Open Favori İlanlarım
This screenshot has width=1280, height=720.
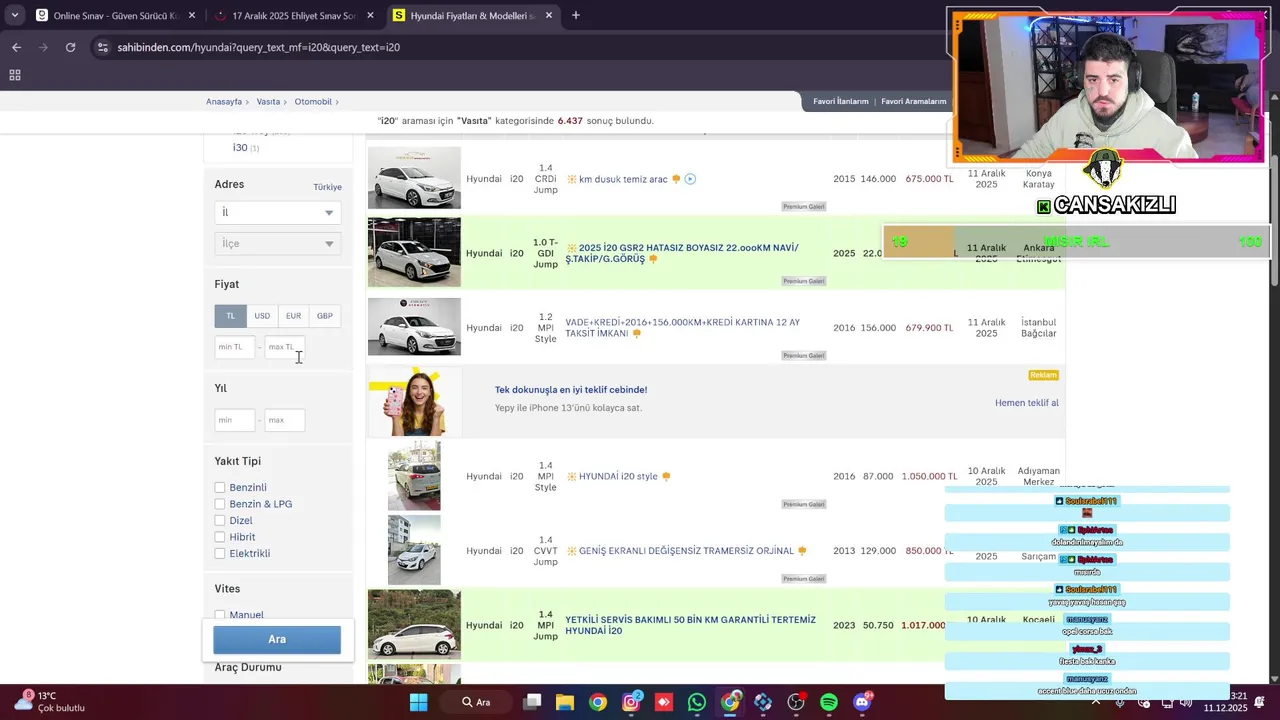[x=840, y=101]
